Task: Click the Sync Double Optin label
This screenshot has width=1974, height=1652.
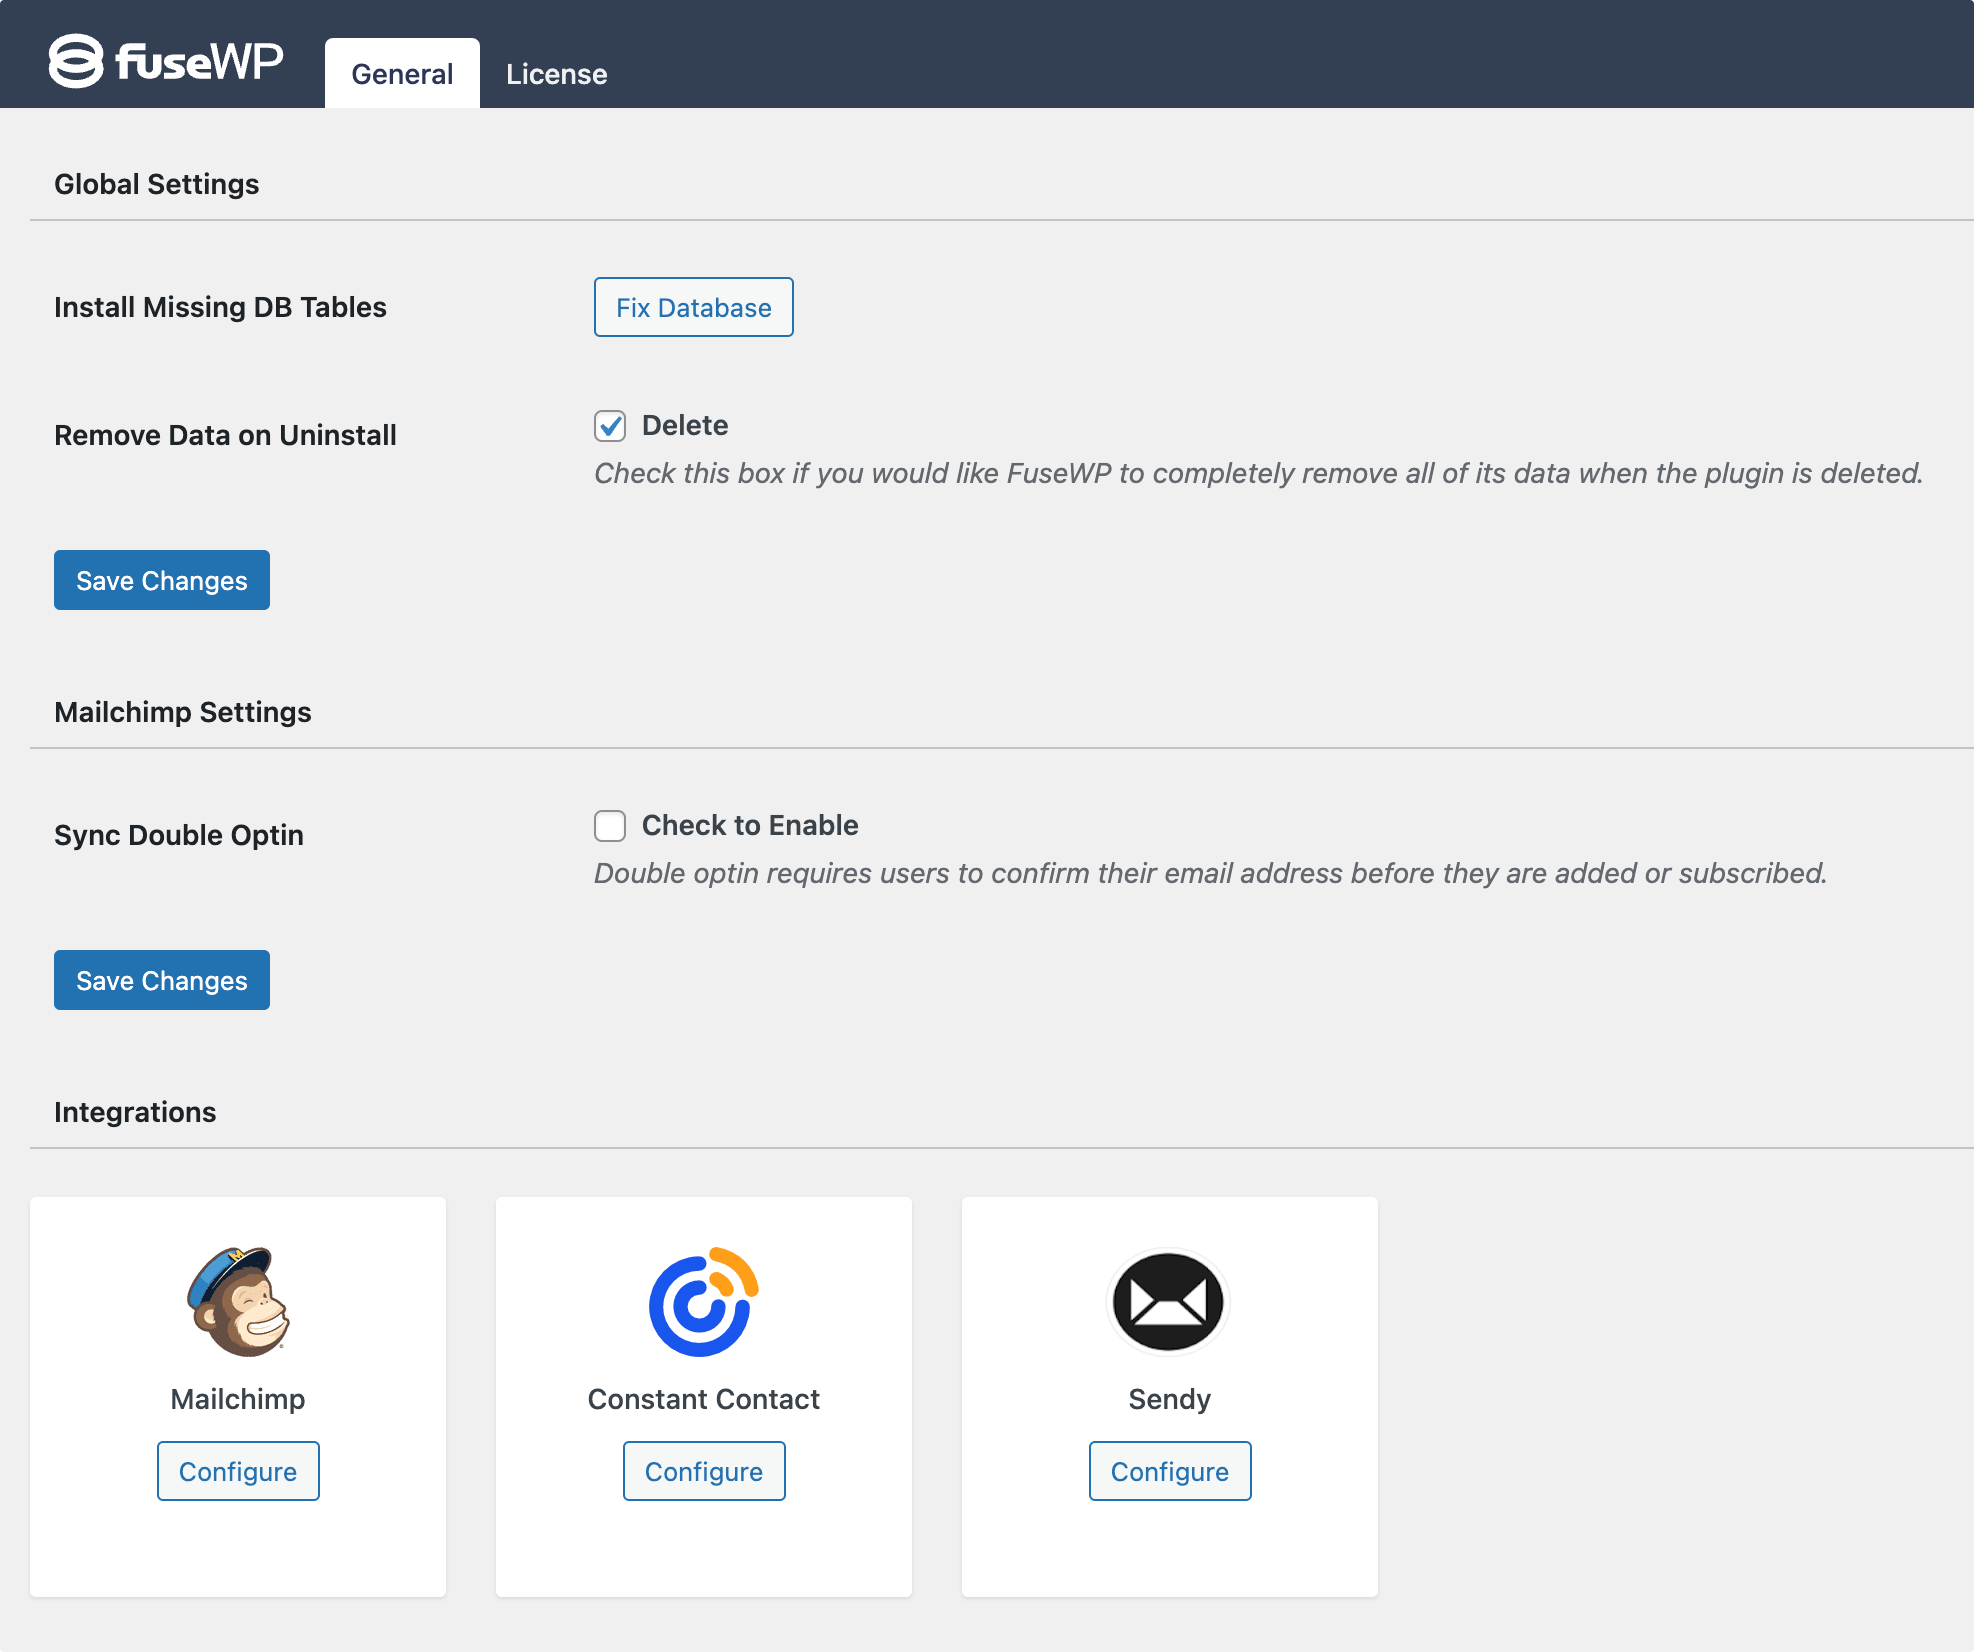Action: point(179,835)
